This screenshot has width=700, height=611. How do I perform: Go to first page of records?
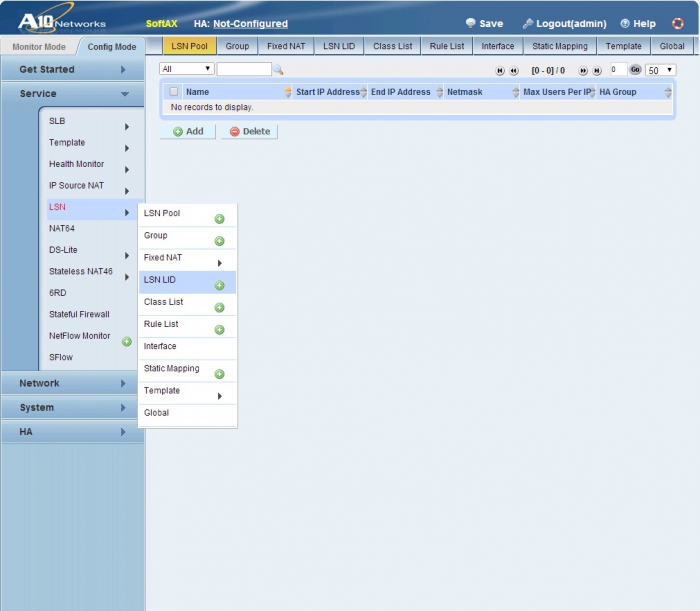[500, 71]
